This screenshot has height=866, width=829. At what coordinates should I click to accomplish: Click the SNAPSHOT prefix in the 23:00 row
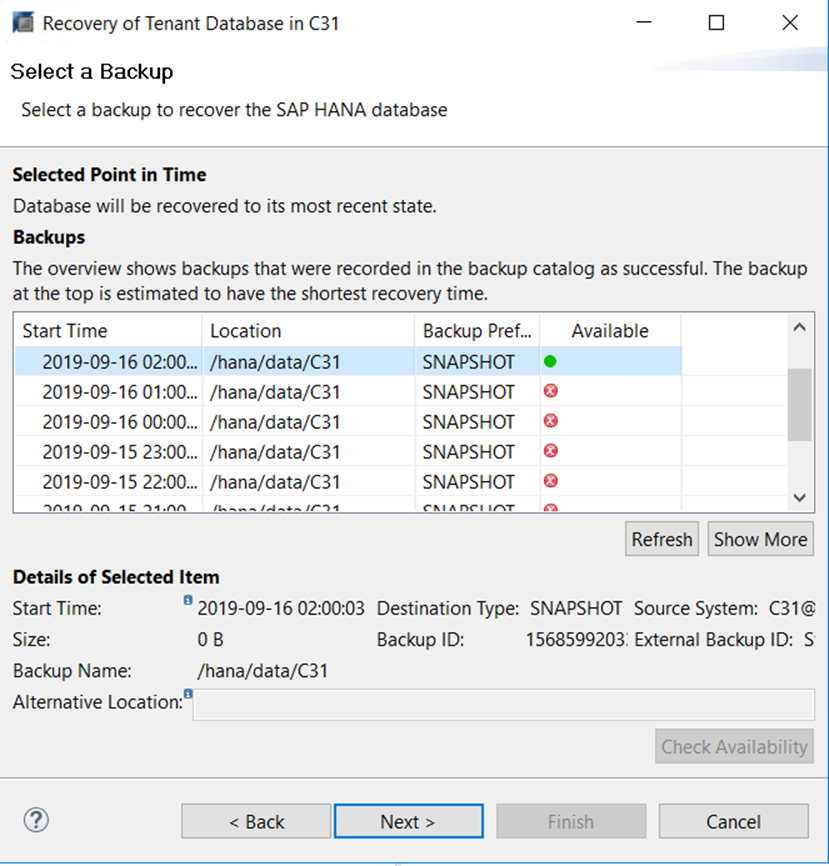pos(468,452)
